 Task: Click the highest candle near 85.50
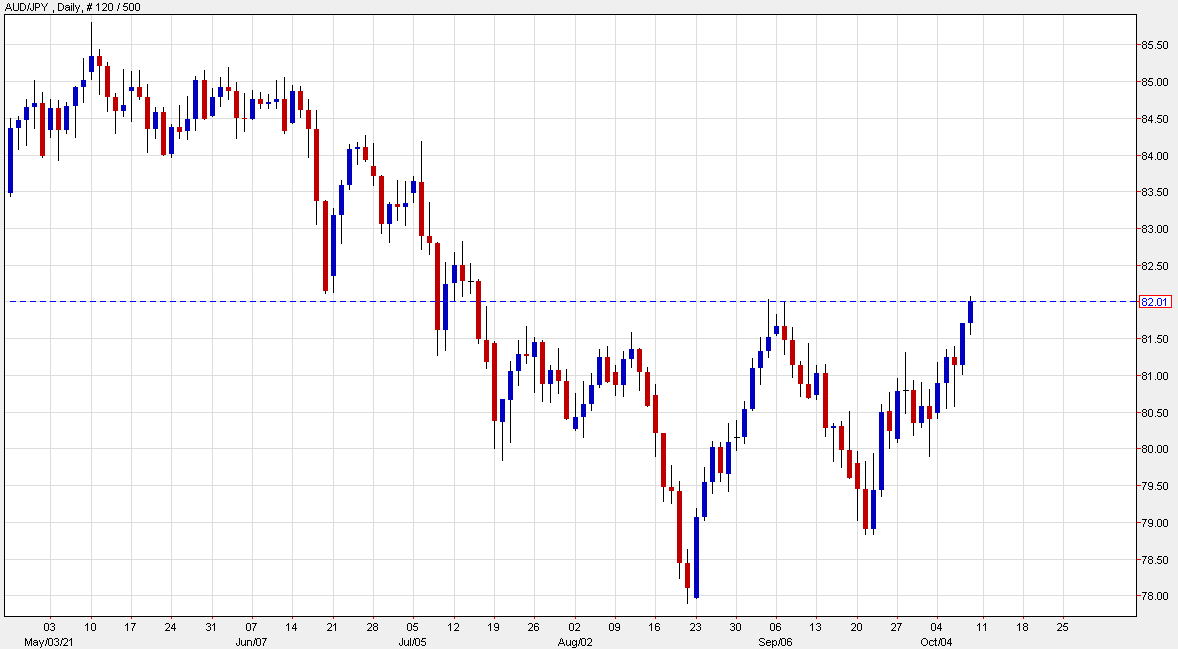[x=91, y=64]
